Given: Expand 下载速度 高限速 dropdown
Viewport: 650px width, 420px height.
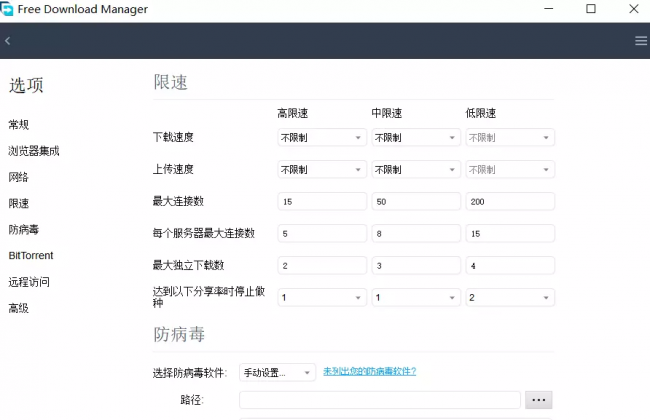Looking at the screenshot, I should pyautogui.click(x=322, y=137).
